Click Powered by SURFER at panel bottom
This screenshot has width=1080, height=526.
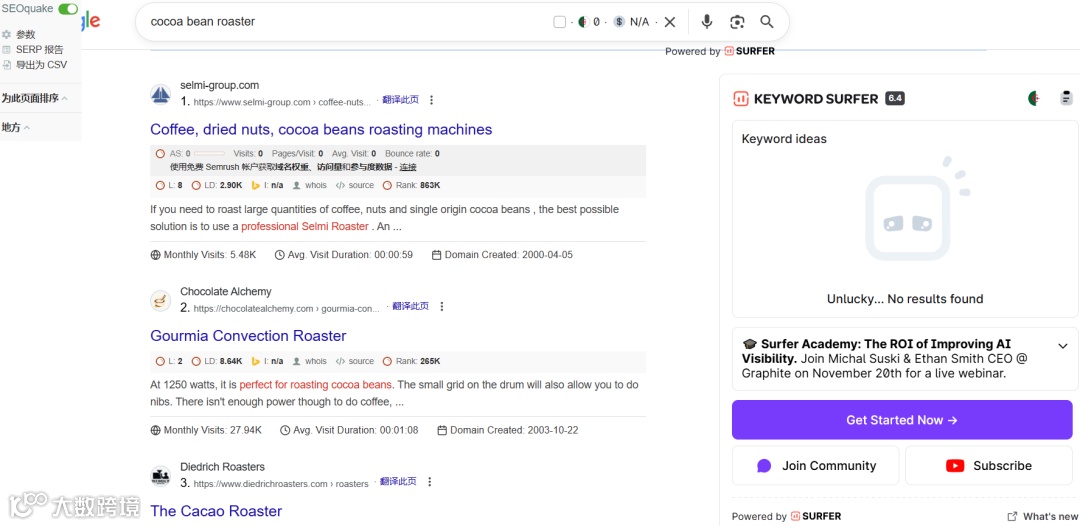787,516
